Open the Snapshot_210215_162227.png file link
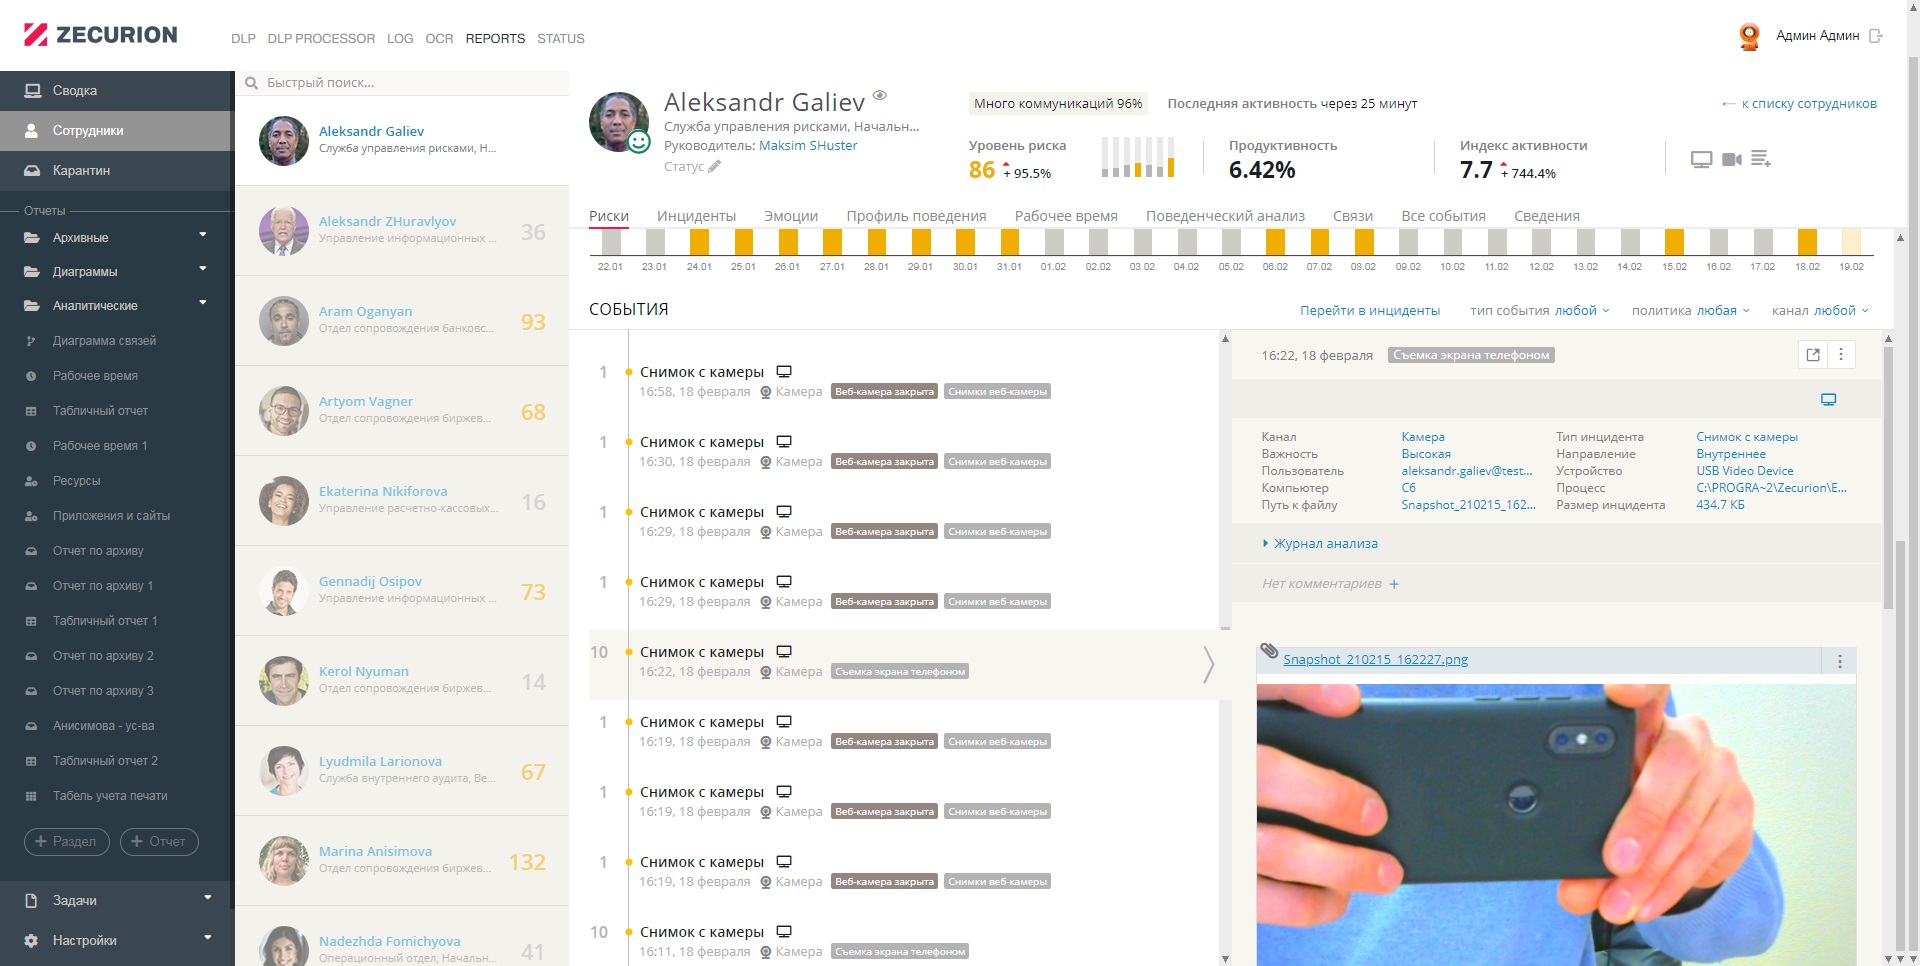1920x966 pixels. tap(1375, 660)
